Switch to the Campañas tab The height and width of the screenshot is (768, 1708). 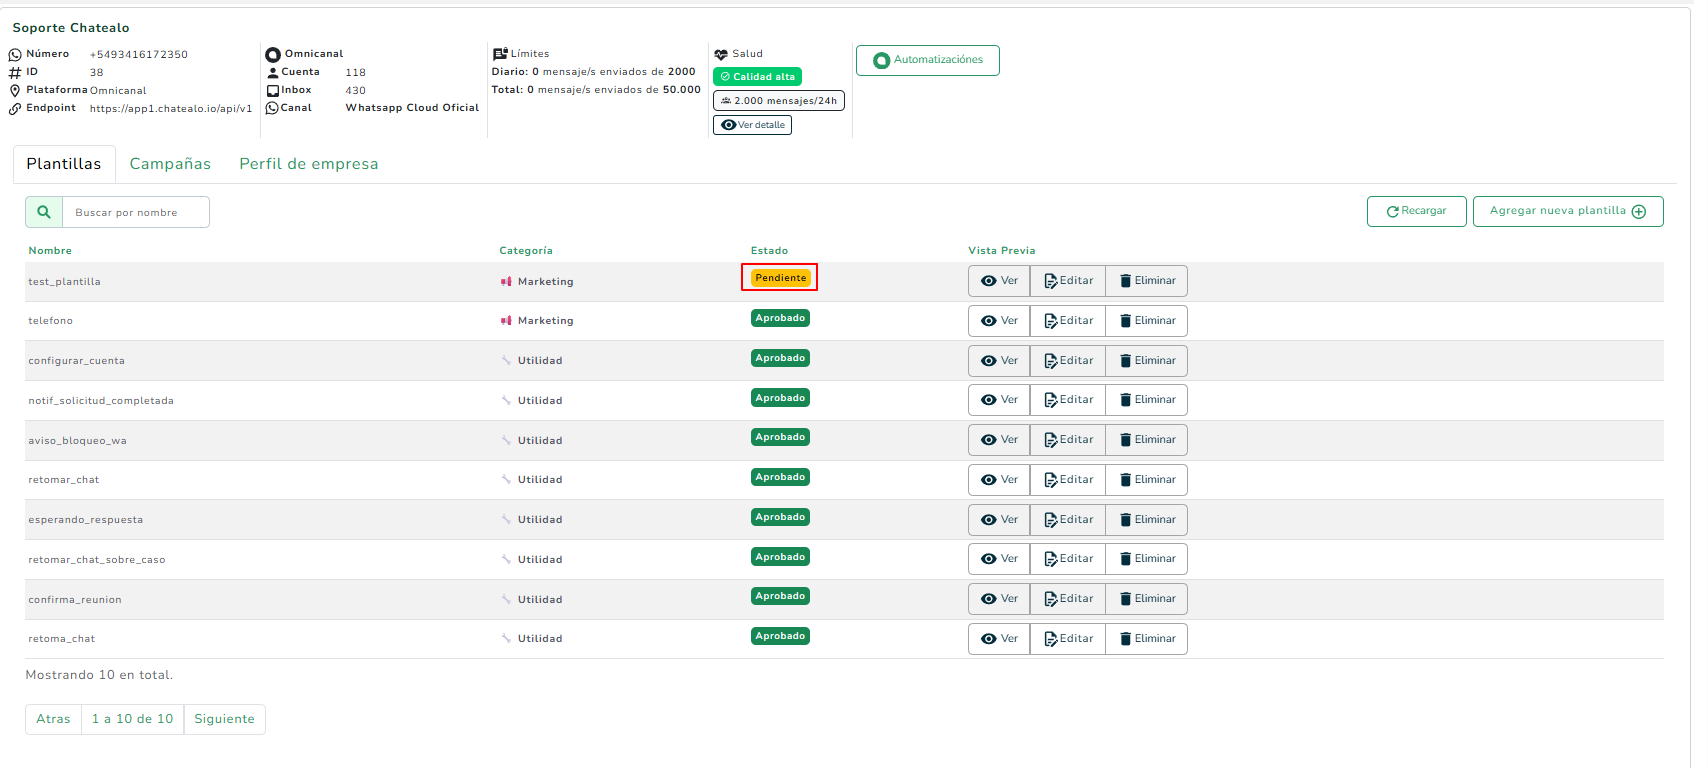(170, 164)
